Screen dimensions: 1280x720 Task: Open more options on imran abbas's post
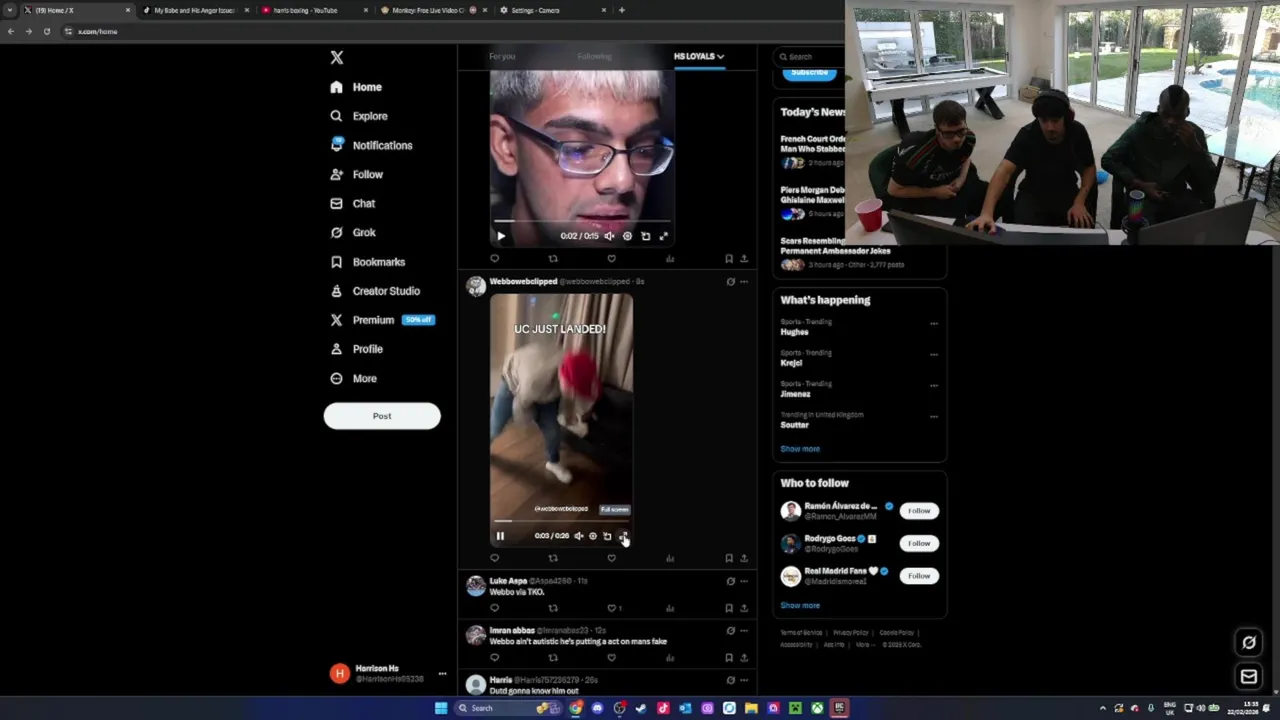click(744, 631)
